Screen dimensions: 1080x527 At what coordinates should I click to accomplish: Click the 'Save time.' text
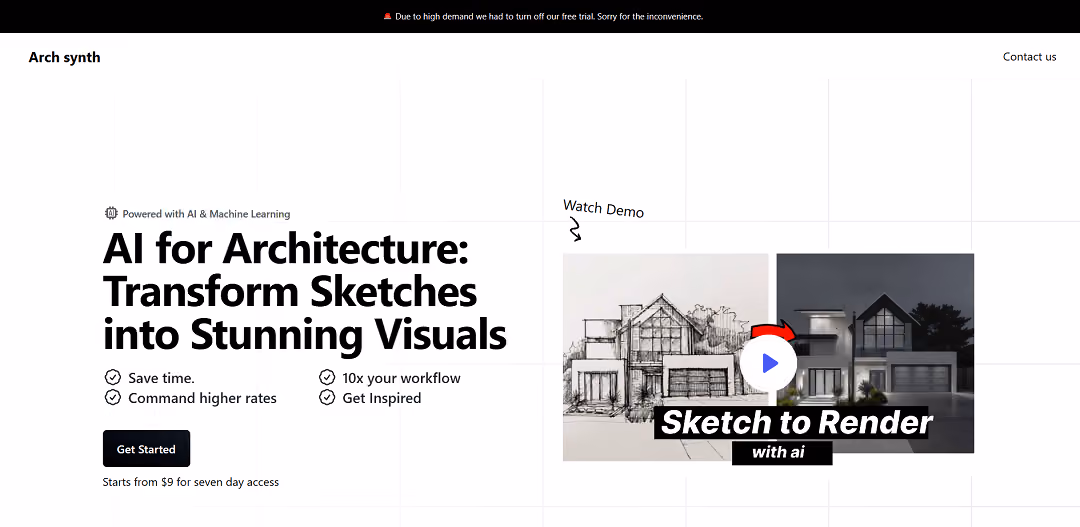pyautogui.click(x=161, y=378)
